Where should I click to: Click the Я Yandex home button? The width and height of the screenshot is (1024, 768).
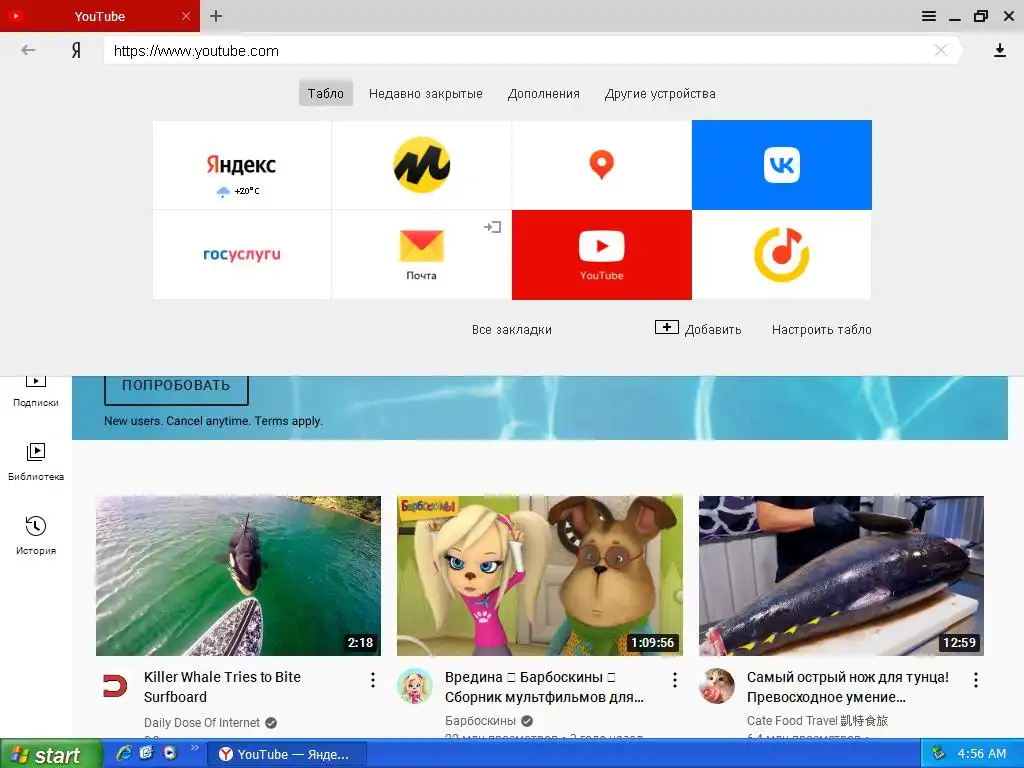pyautogui.click(x=76, y=50)
